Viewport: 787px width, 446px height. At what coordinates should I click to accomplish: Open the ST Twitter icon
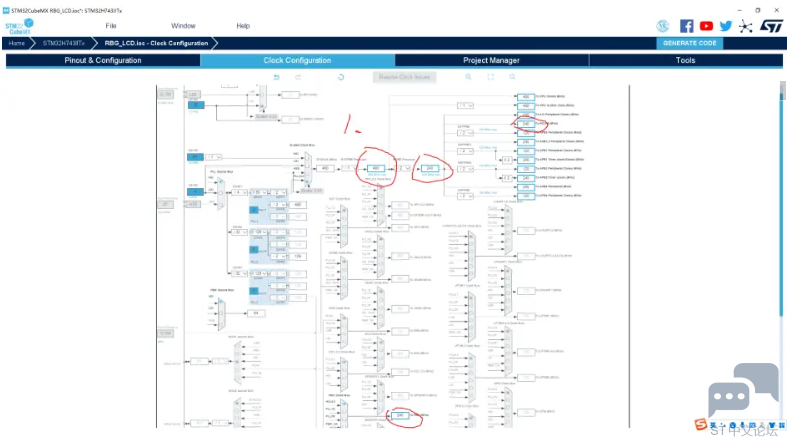pyautogui.click(x=725, y=26)
